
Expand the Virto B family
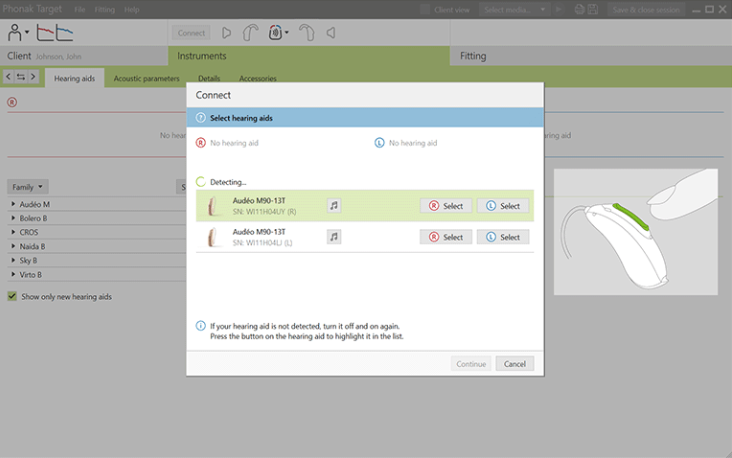tap(13, 275)
